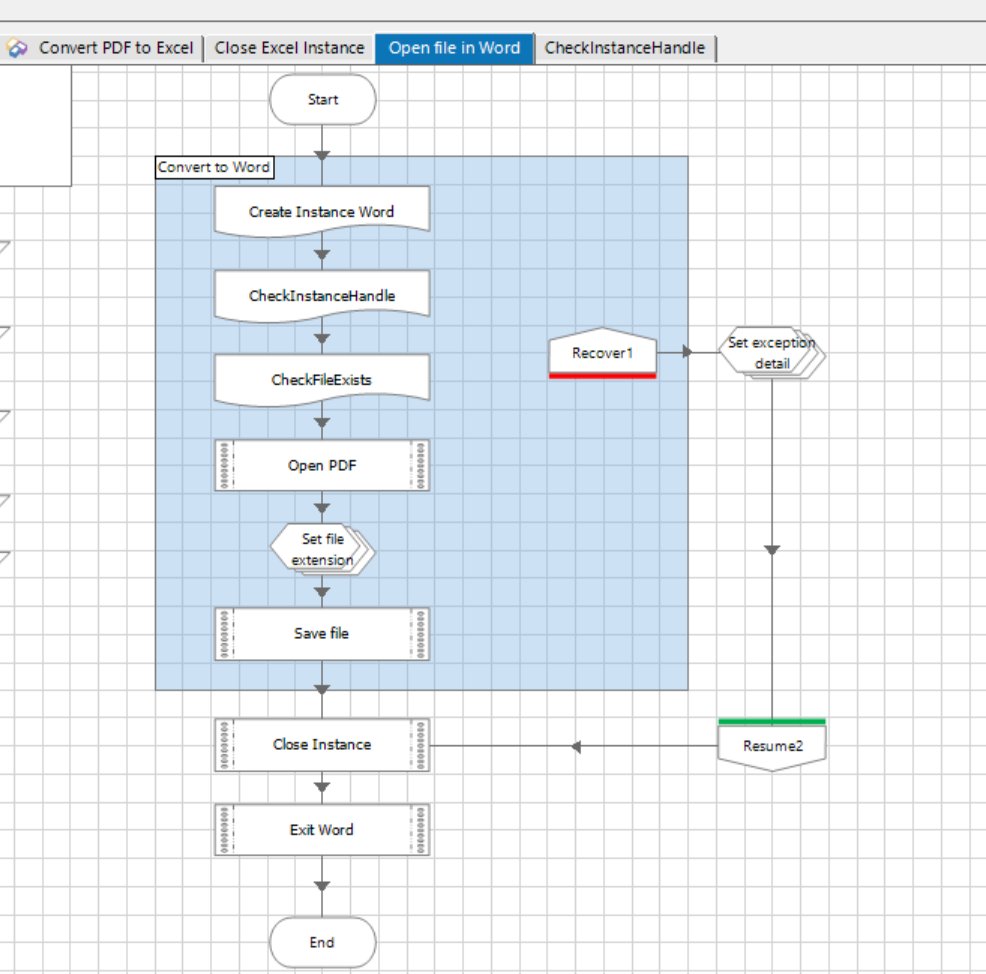Screen dimensions: 986x974
Task: Select the Open PDF action stage
Action: click(322, 465)
